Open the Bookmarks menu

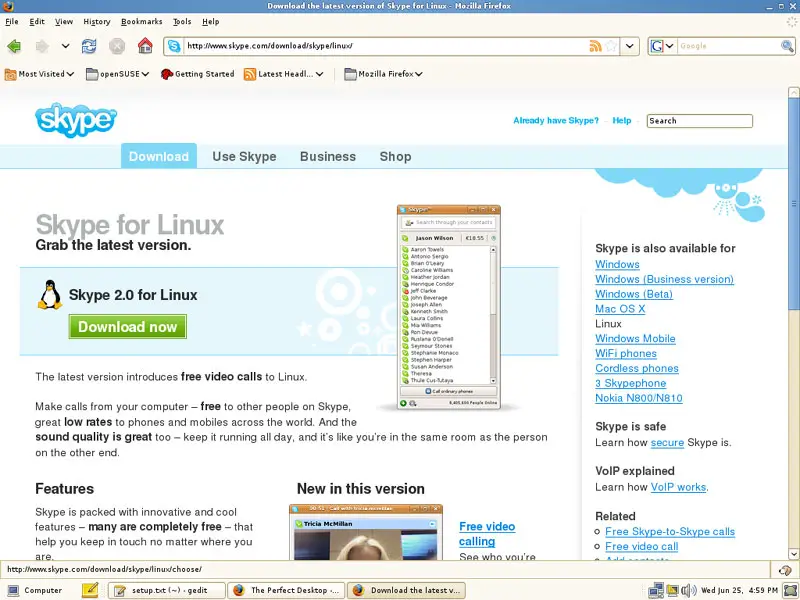pos(141,21)
